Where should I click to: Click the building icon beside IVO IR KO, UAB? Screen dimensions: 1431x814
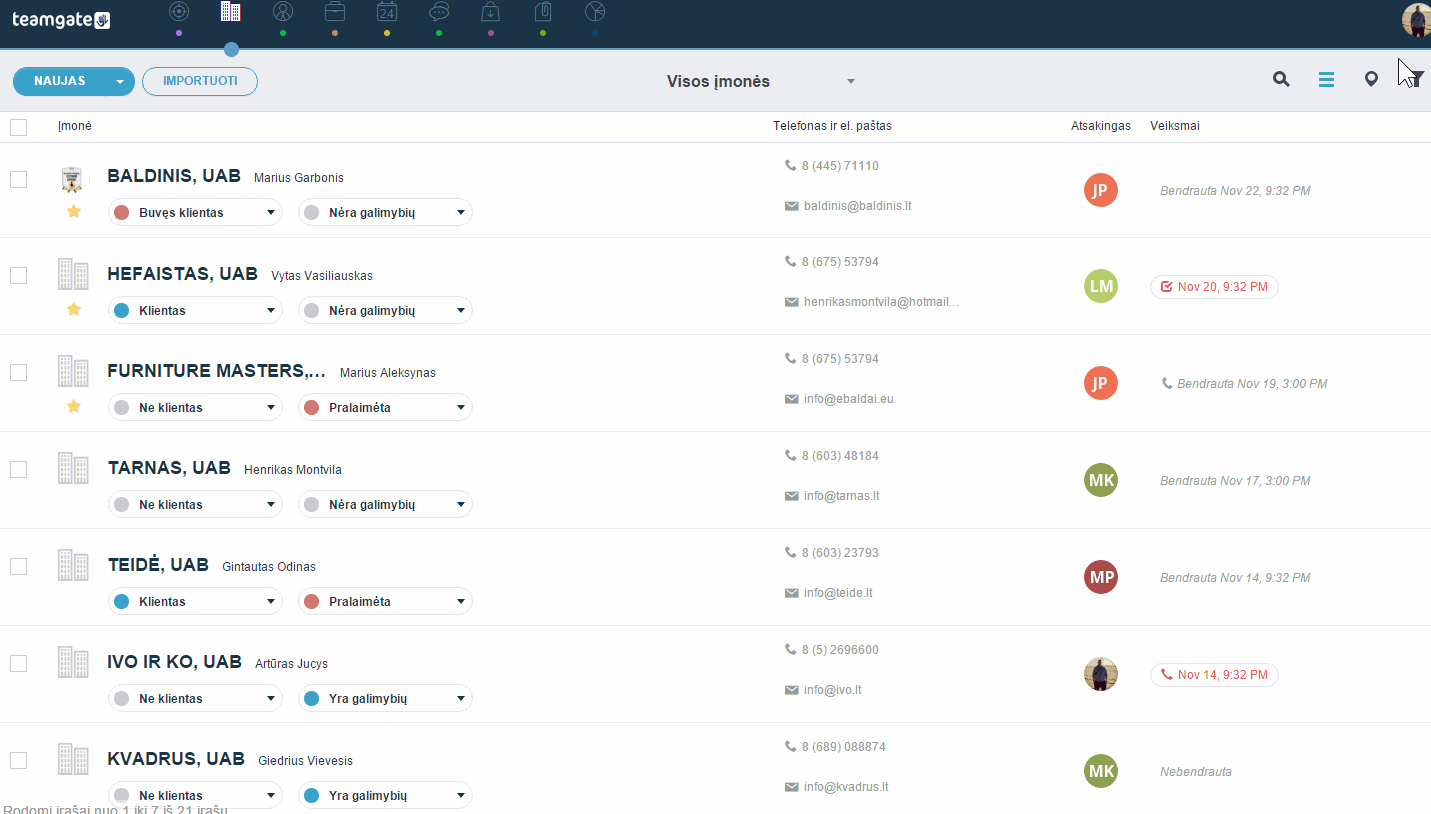73,662
